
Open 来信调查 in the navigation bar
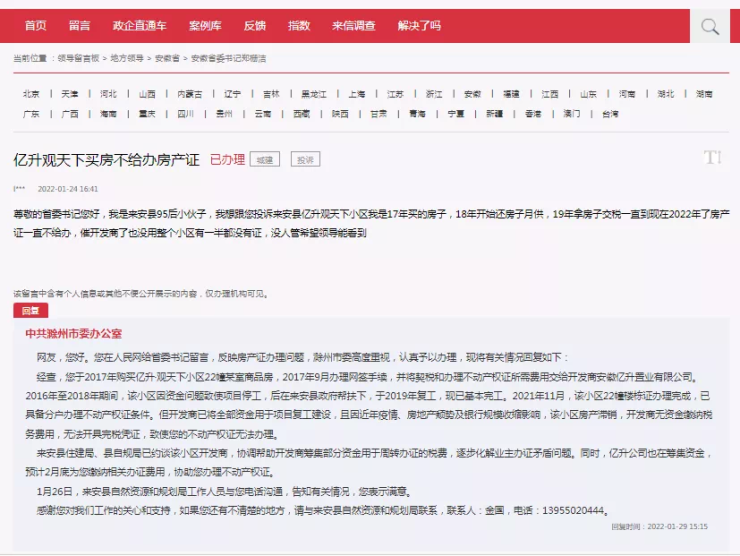pyautogui.click(x=353, y=25)
